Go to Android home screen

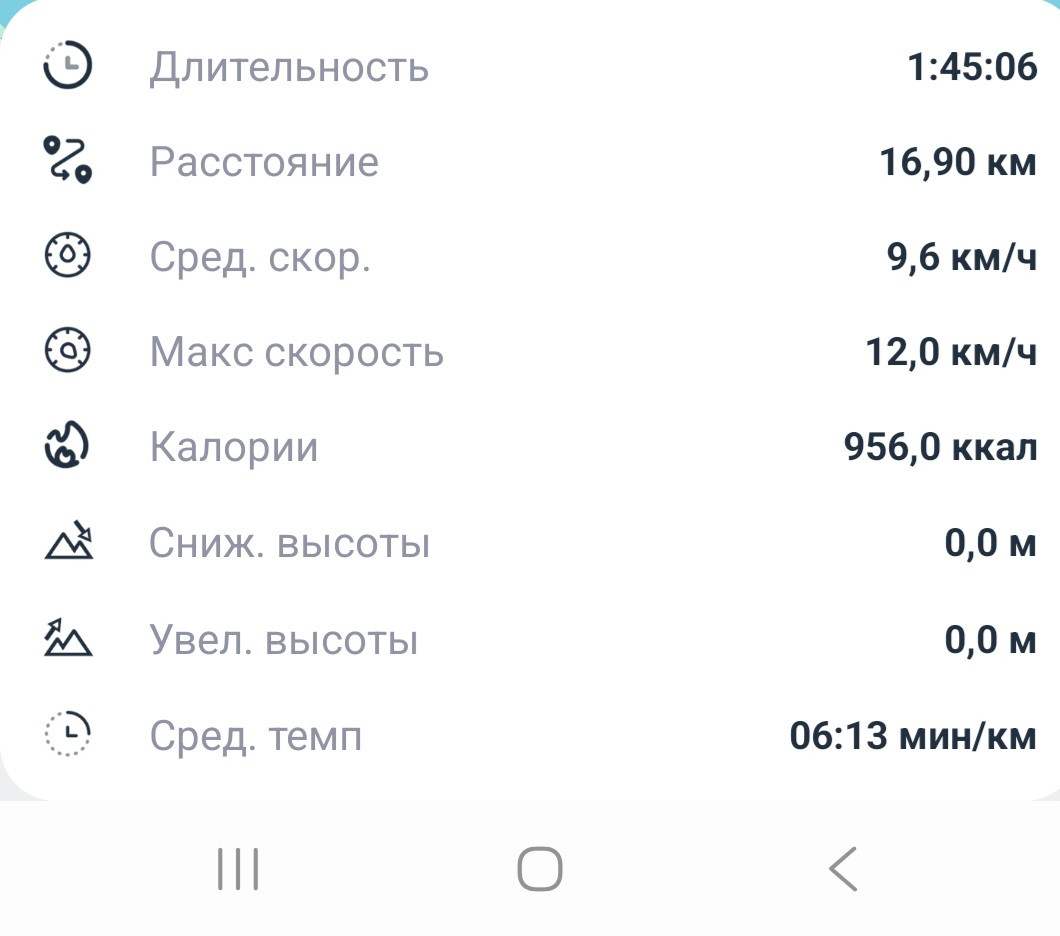pos(539,869)
